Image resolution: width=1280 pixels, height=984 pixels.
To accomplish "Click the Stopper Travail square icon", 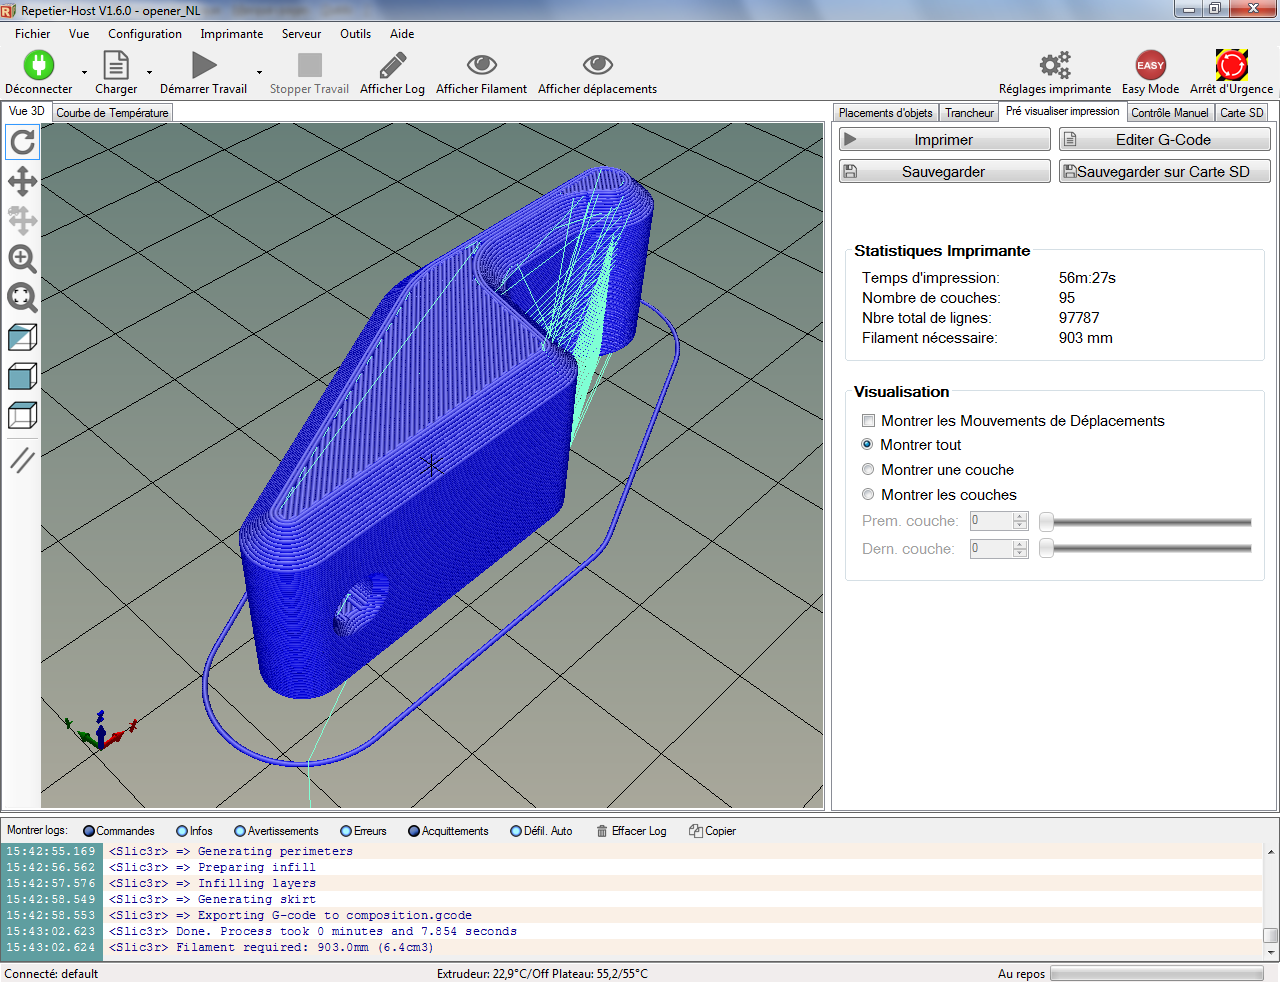I will tap(310, 66).
